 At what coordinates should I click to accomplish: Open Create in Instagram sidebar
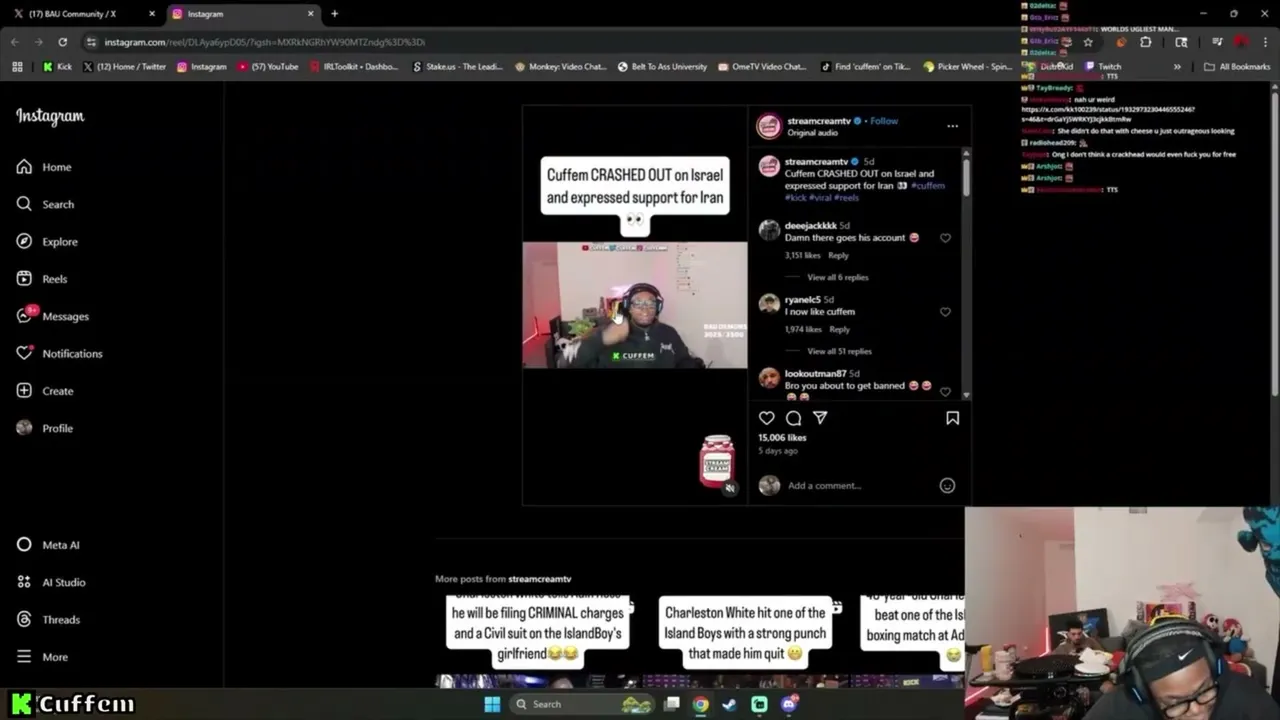point(45,391)
